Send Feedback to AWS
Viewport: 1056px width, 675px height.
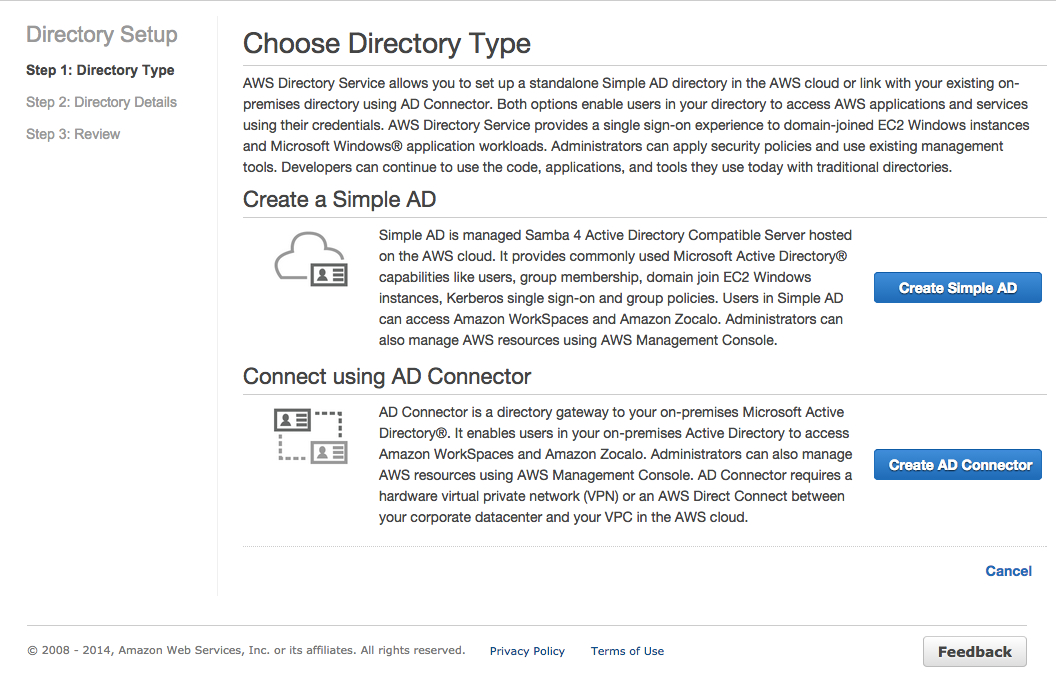974,651
